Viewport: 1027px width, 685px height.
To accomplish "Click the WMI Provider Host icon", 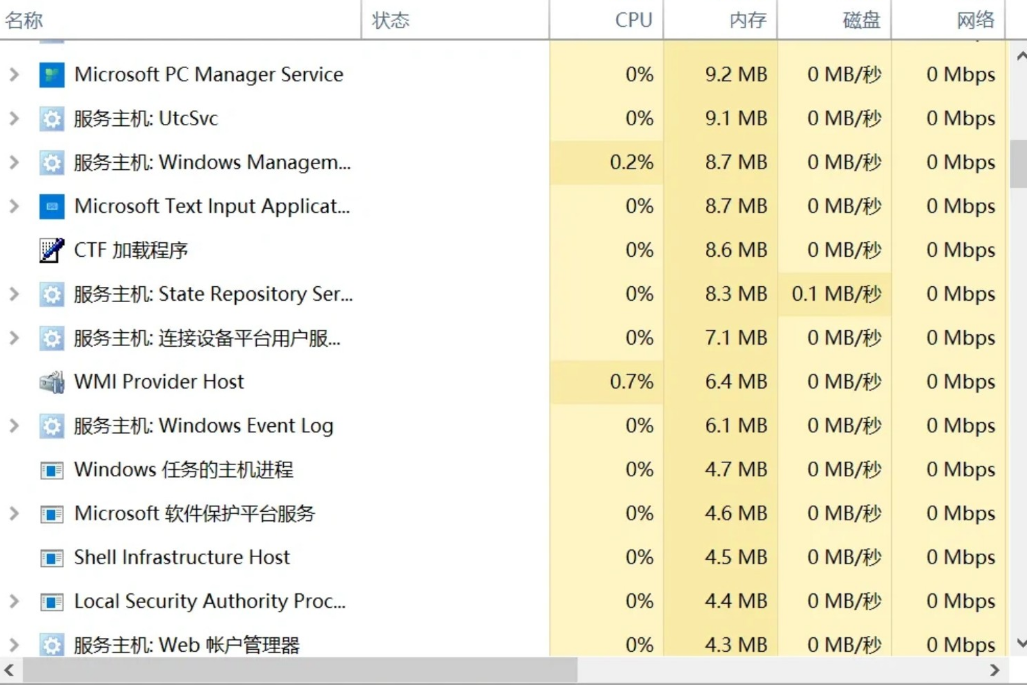I will coord(52,382).
